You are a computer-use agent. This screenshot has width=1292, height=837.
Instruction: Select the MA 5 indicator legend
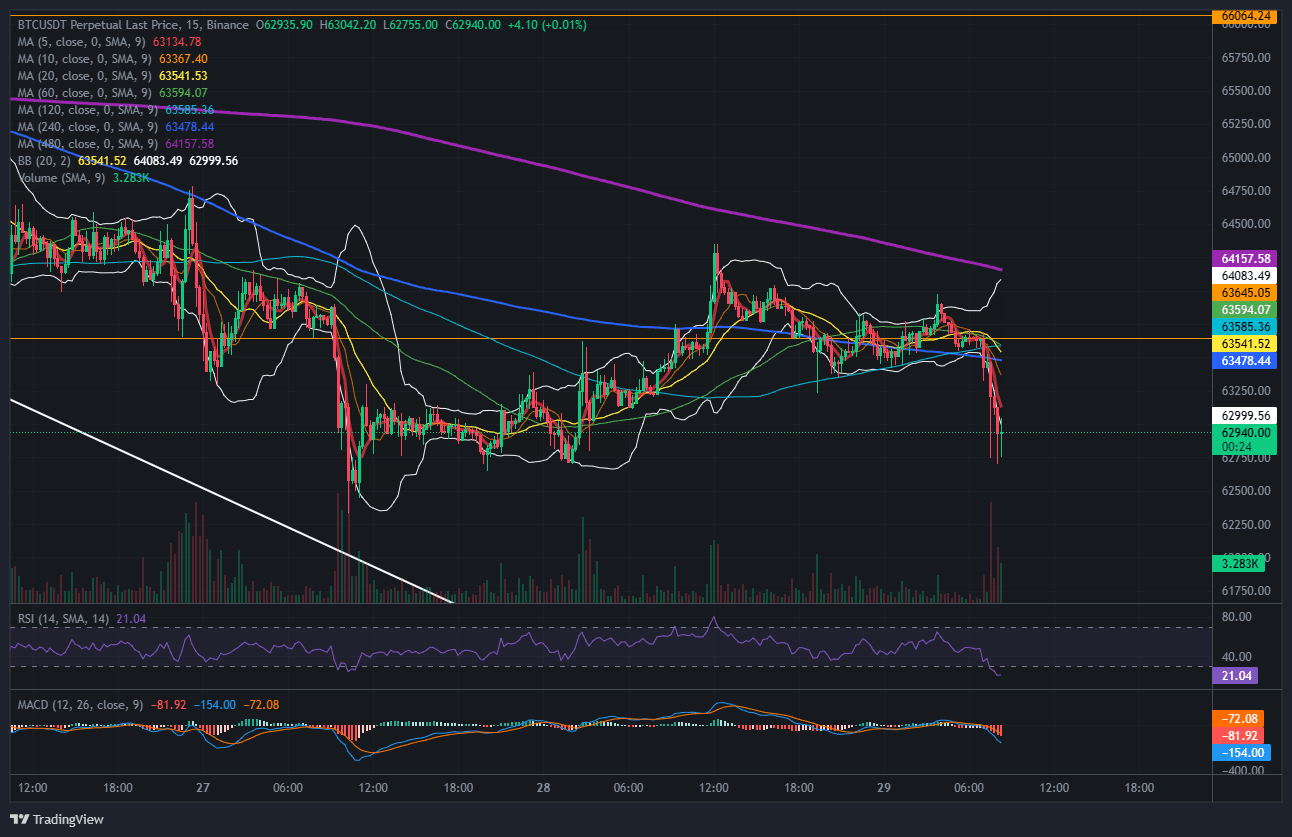(80, 41)
